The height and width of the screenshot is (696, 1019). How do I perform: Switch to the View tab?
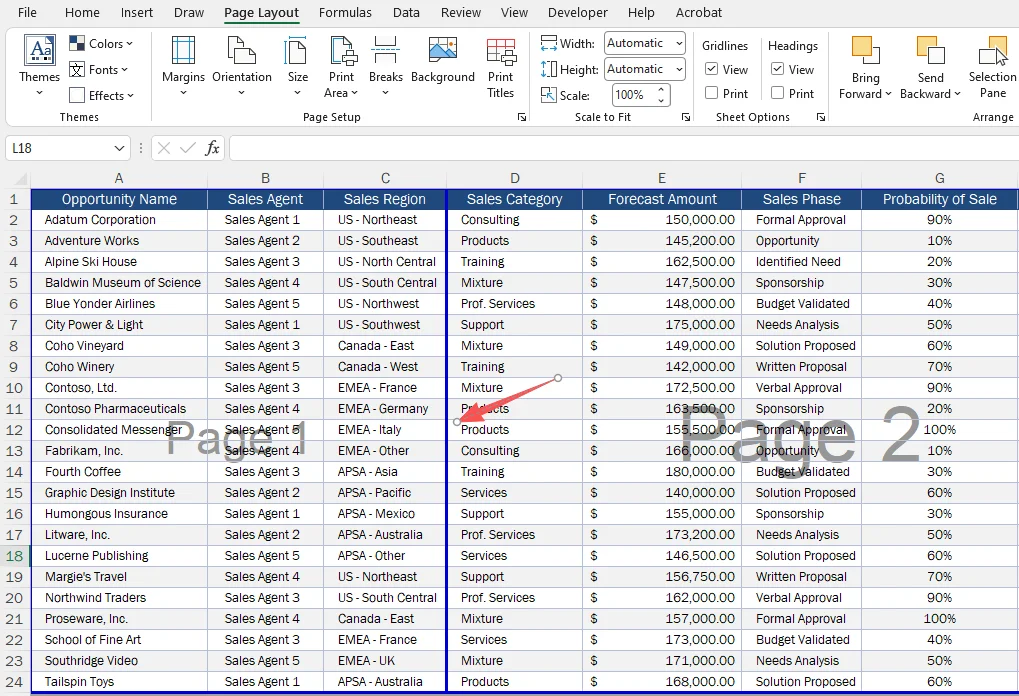click(x=514, y=12)
